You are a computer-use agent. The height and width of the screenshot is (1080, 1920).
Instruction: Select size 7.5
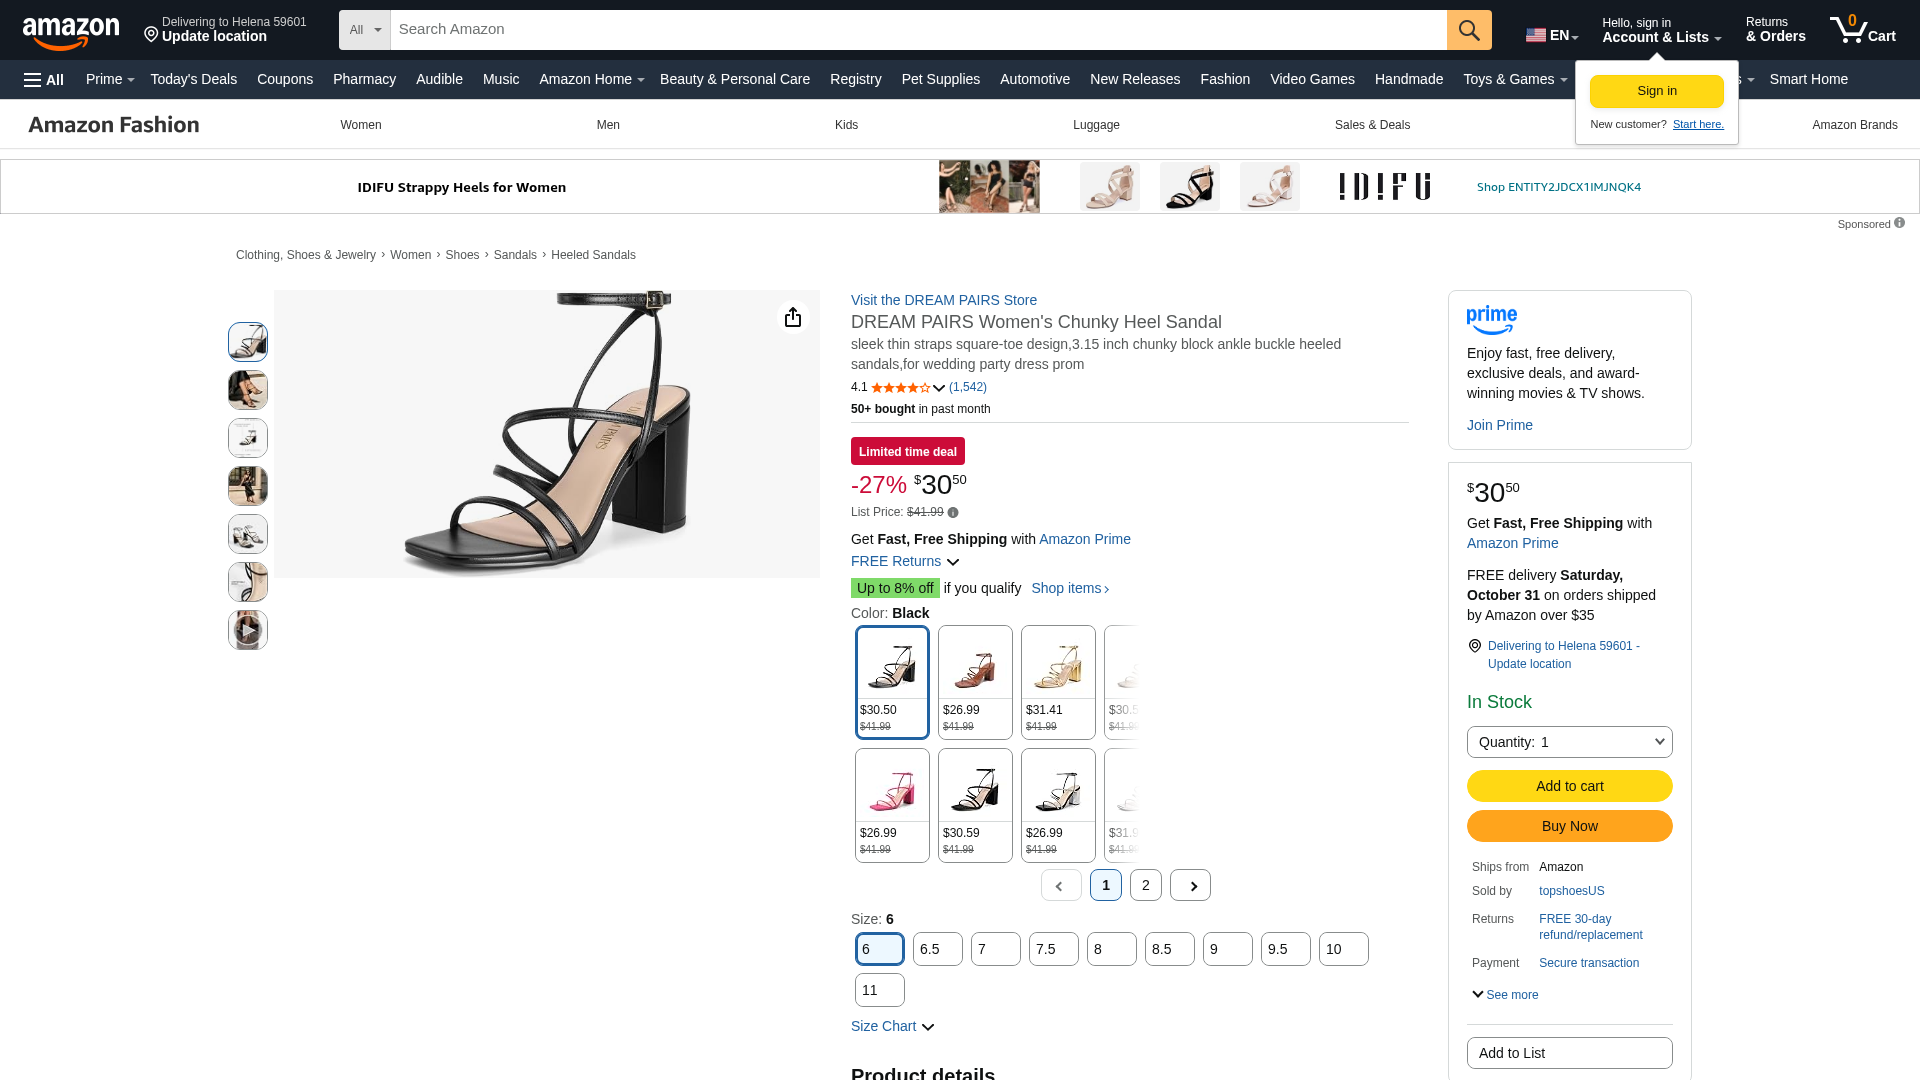pos(1053,949)
